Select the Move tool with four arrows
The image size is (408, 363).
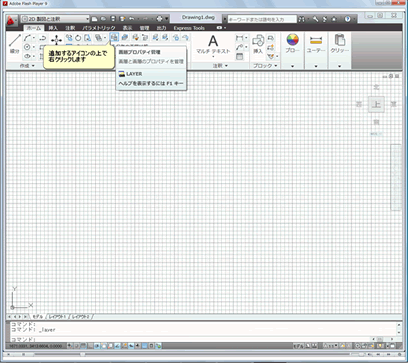tap(56, 40)
